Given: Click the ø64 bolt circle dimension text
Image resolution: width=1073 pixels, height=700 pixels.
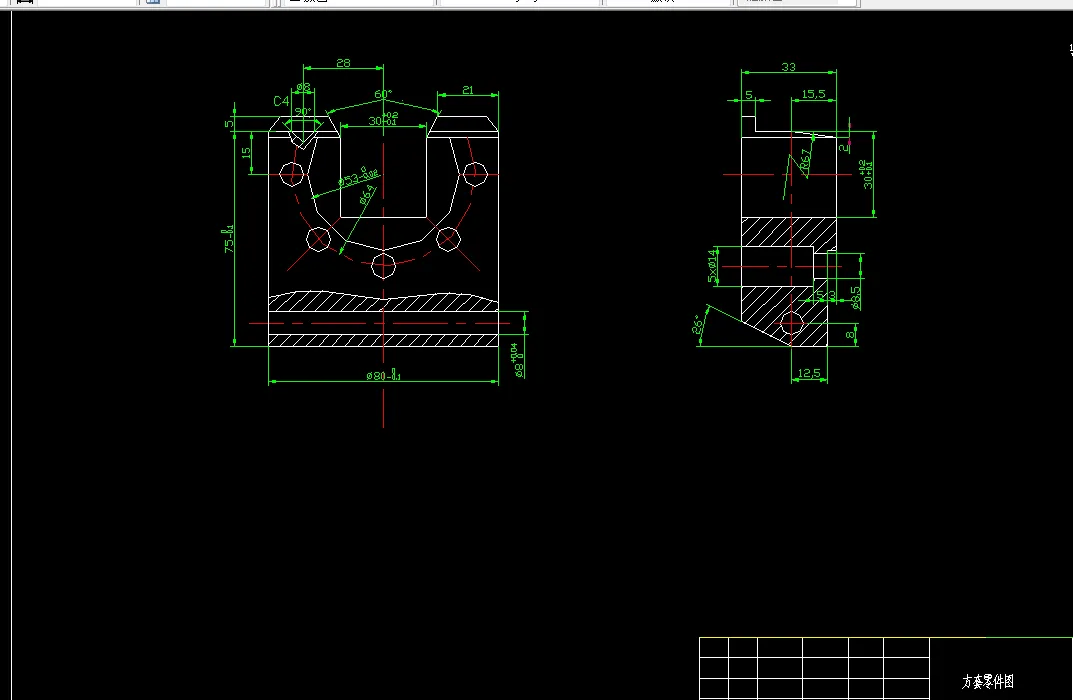Looking at the screenshot, I should tap(368, 194).
